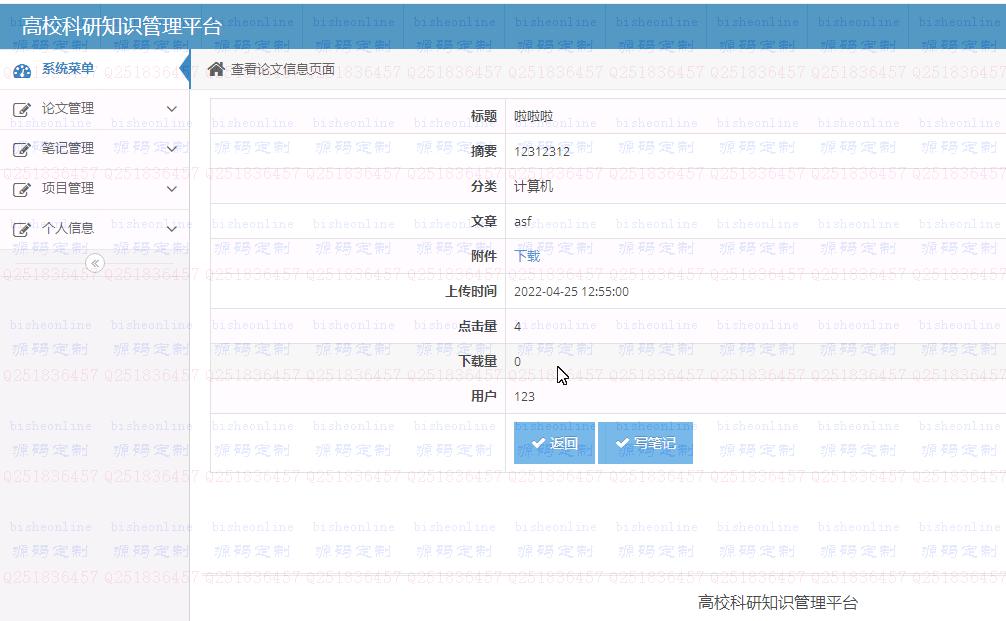Click the category value 计算机
Image resolution: width=1006 pixels, height=621 pixels.
coord(534,186)
